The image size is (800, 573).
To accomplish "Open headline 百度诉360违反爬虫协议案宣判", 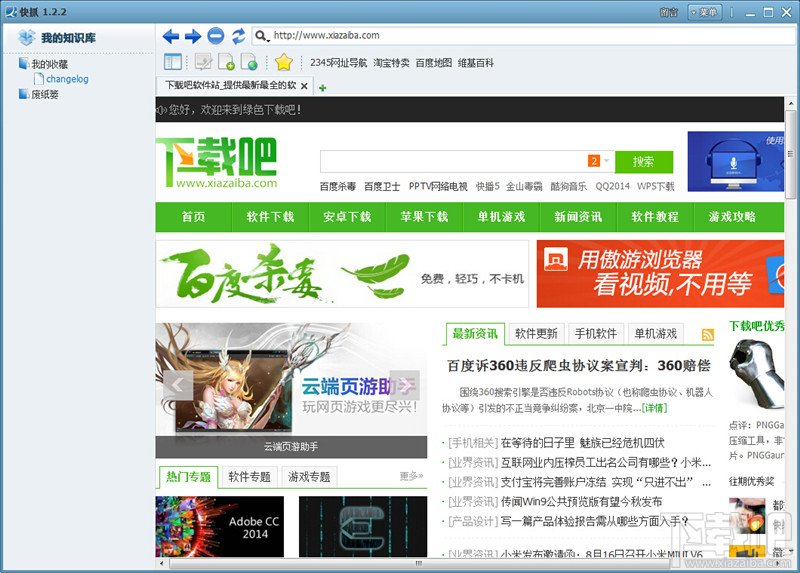I will [x=579, y=366].
